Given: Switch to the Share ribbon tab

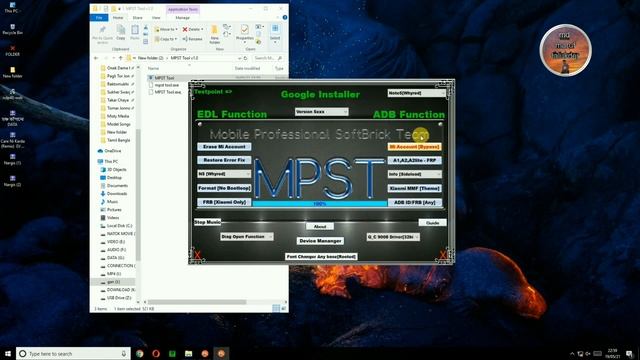Looking at the screenshot, I should [x=138, y=18].
